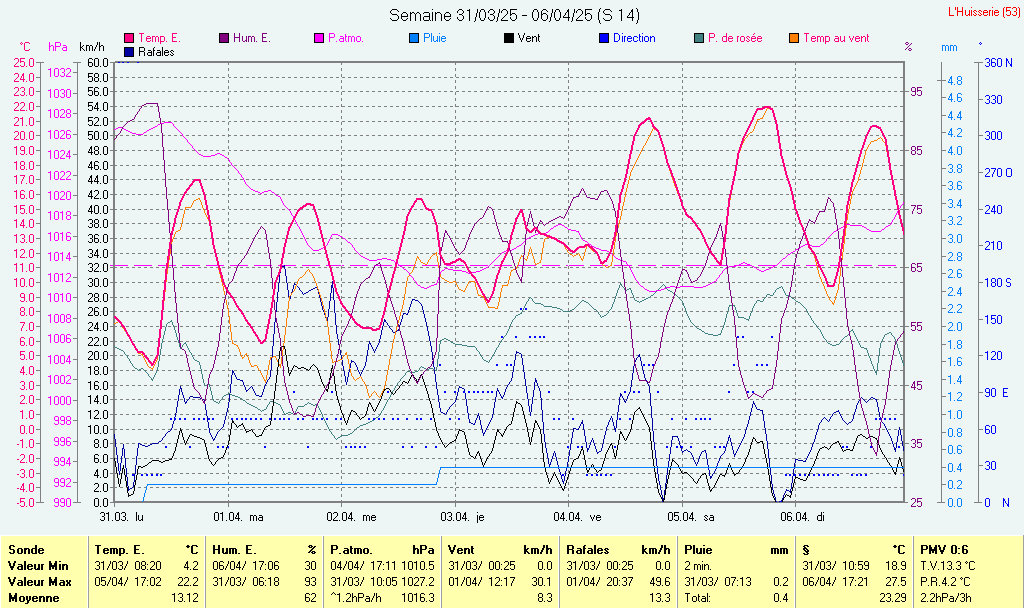This screenshot has width=1024, height=608.
Task: Click the 'mm' rain axis unit label above the chart
Action: [949, 47]
